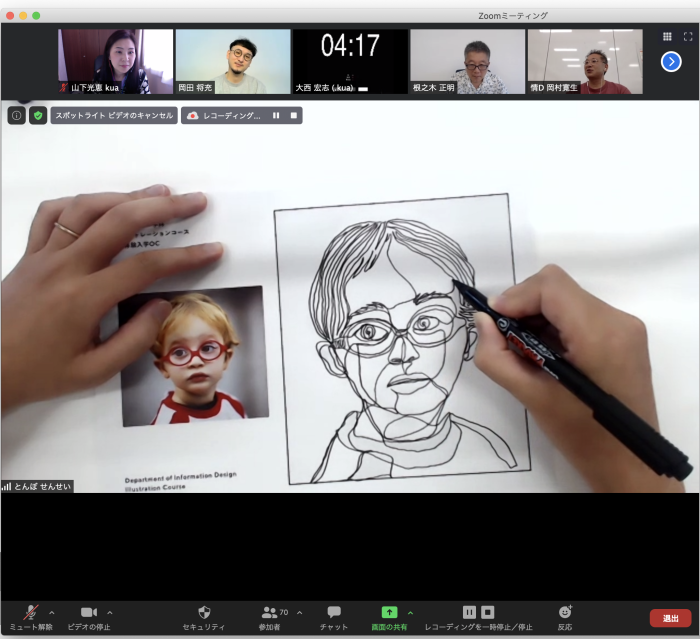This screenshot has width=700, height=639.
Task: Select 山下光恵 kua video thumbnail
Action: [x=115, y=62]
